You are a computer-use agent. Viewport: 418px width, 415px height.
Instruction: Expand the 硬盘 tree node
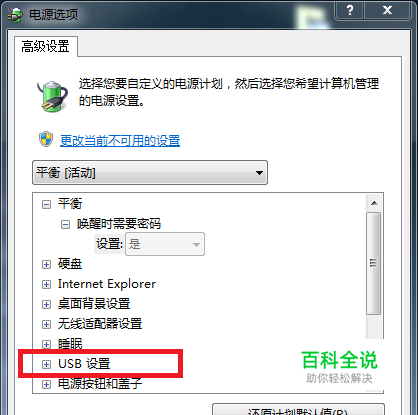(x=47, y=265)
